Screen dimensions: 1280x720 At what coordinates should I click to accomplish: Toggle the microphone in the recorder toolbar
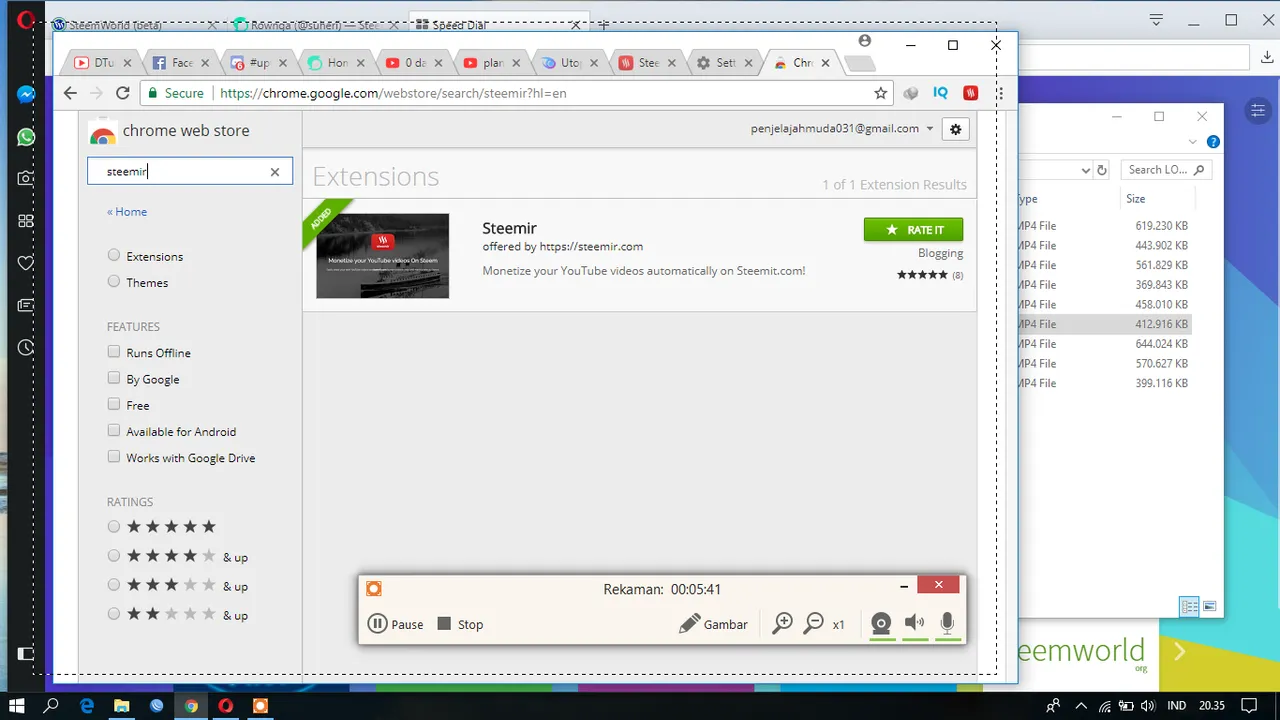pos(947,624)
